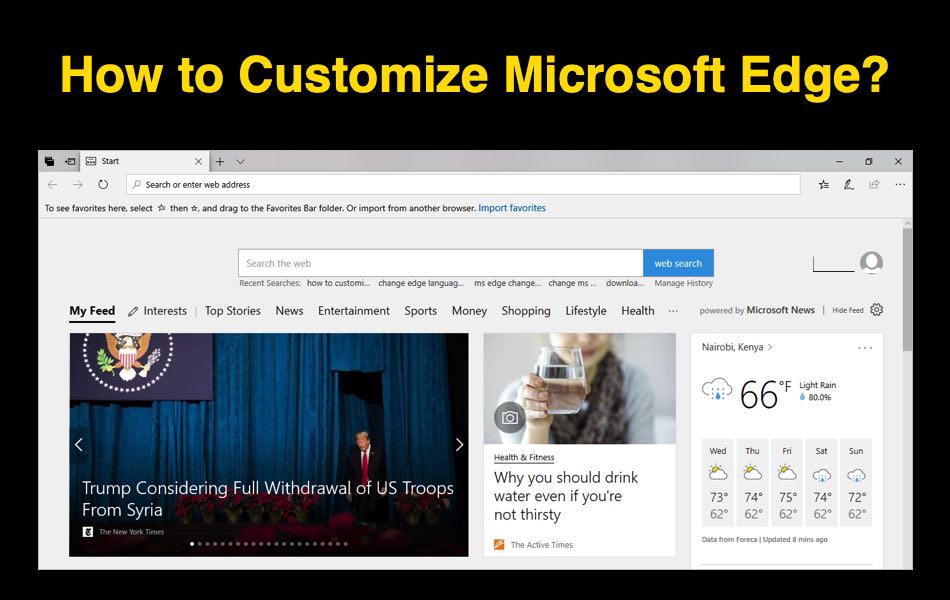The width and height of the screenshot is (950, 600).
Task: Go back to previous page
Action: (x=53, y=185)
